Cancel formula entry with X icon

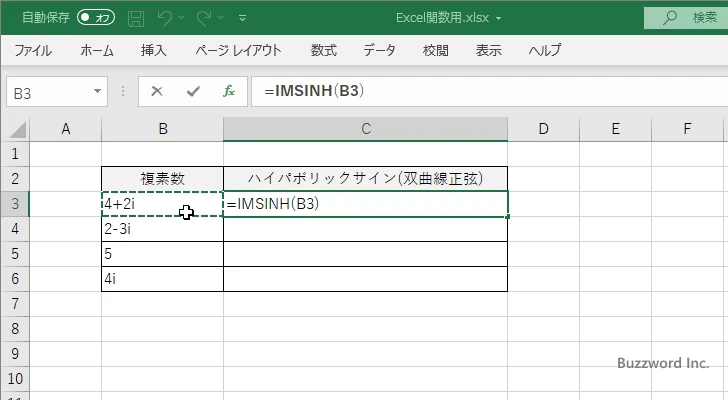[157, 91]
